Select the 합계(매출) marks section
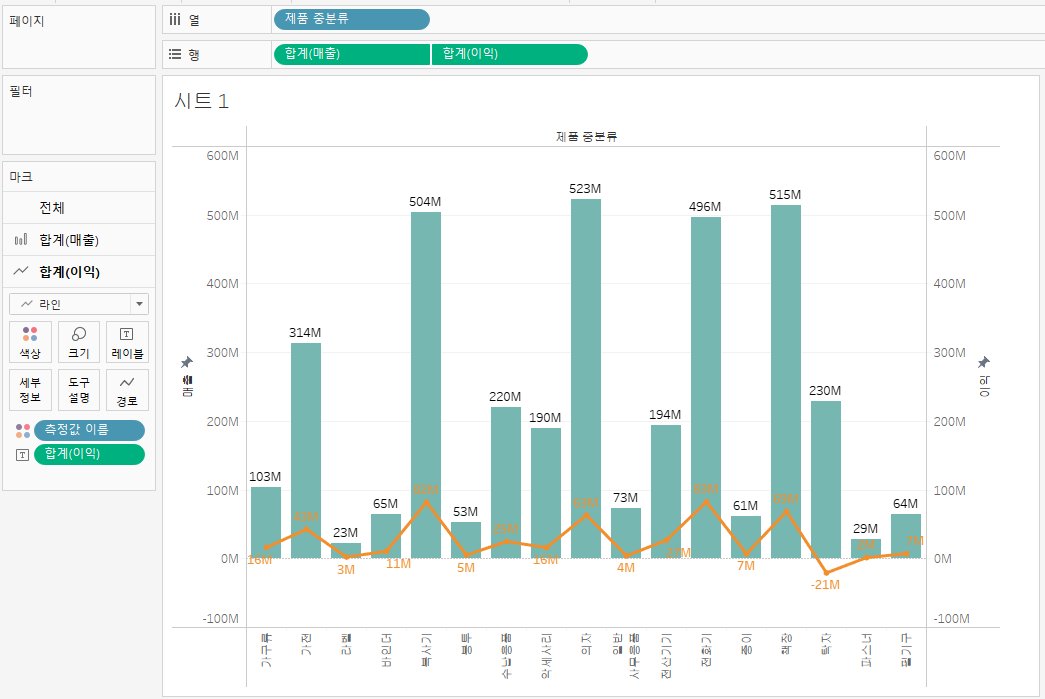 (x=79, y=239)
